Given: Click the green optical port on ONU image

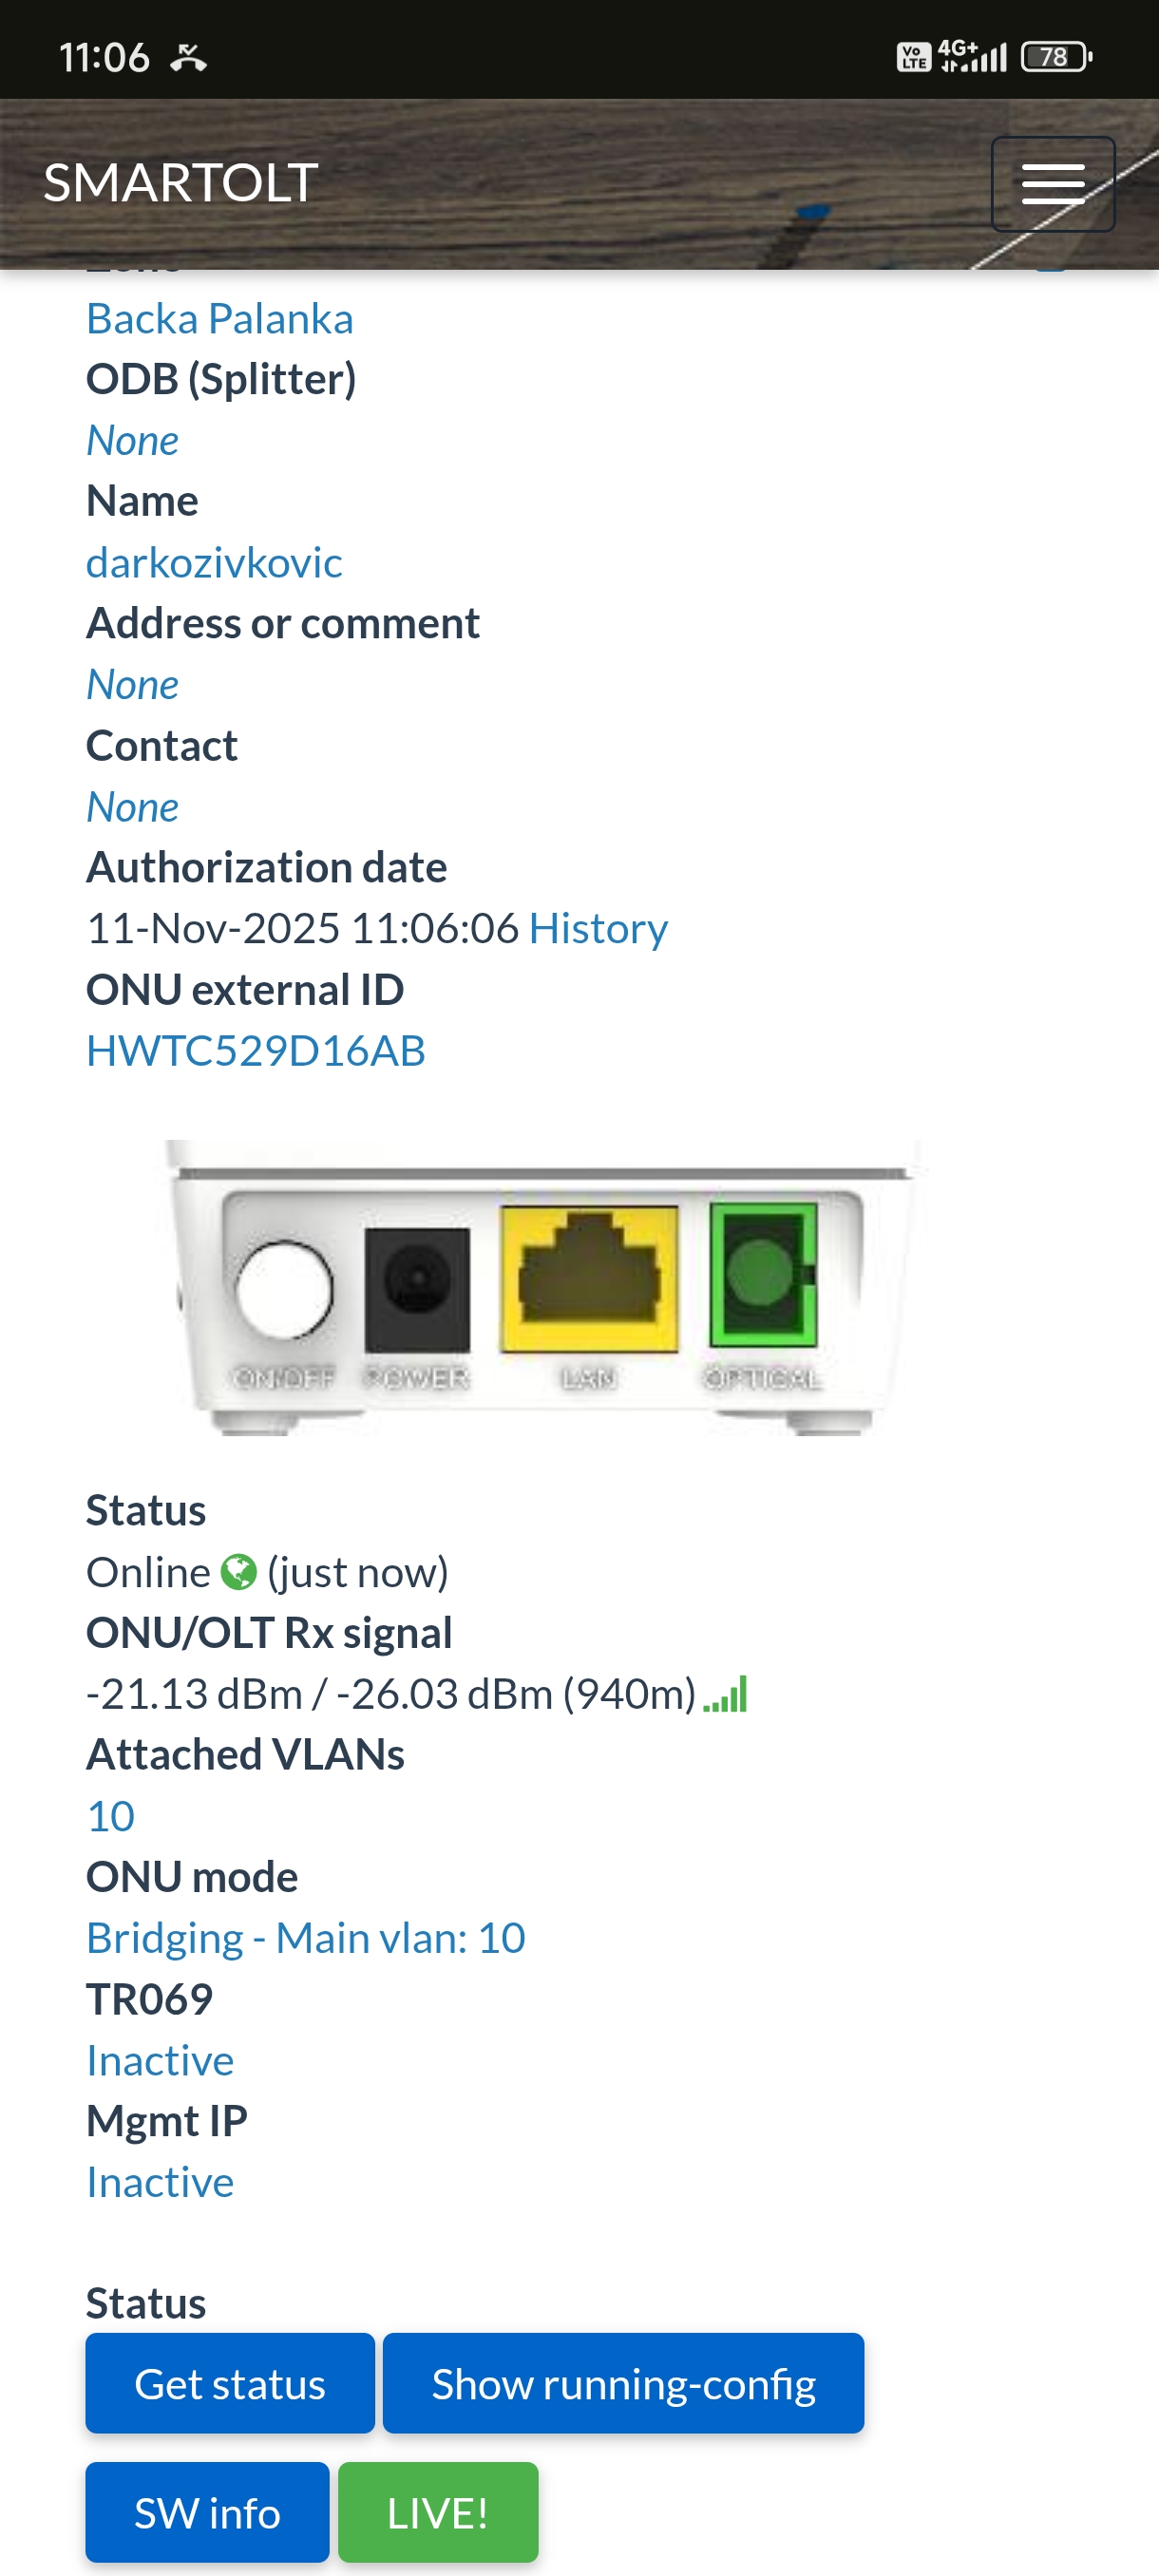Looking at the screenshot, I should pos(763,1274).
